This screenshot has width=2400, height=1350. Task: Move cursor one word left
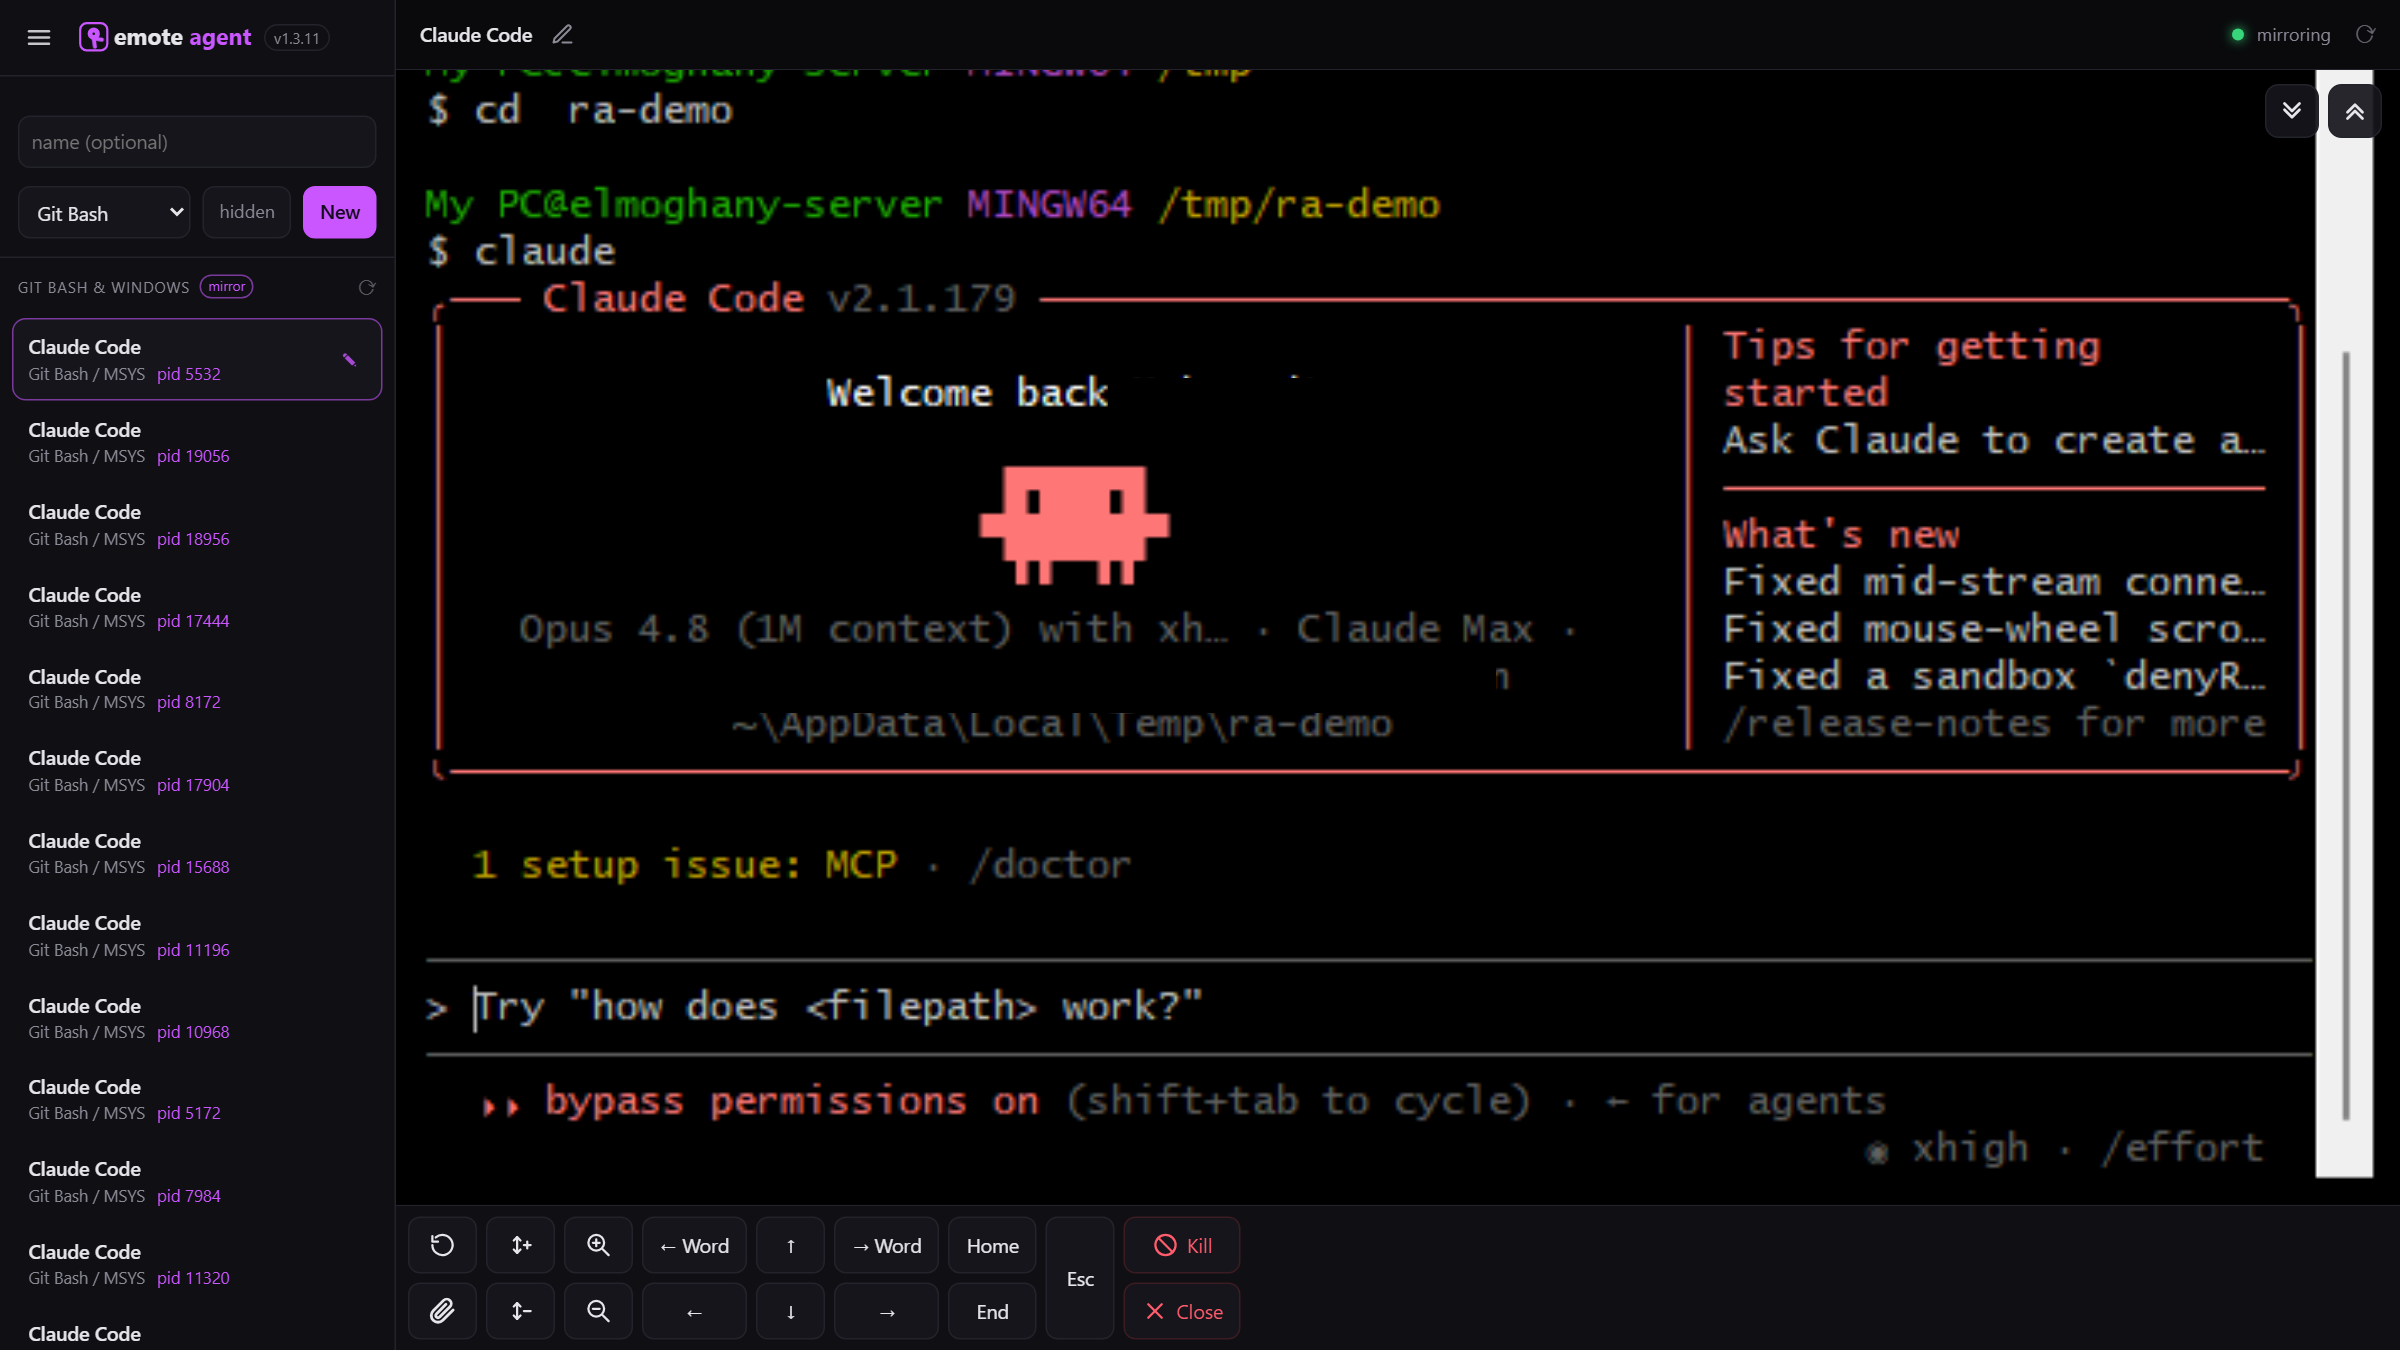pyautogui.click(x=694, y=1245)
